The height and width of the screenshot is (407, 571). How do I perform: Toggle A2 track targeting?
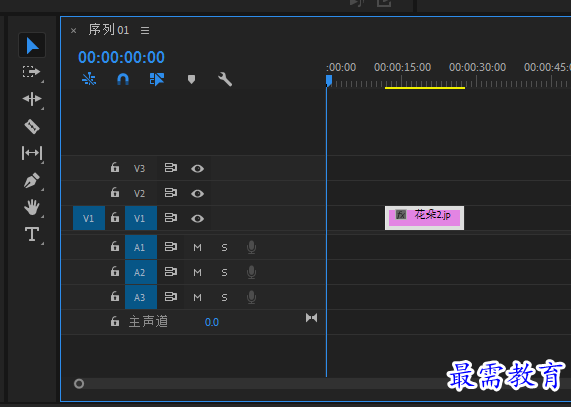click(x=141, y=272)
